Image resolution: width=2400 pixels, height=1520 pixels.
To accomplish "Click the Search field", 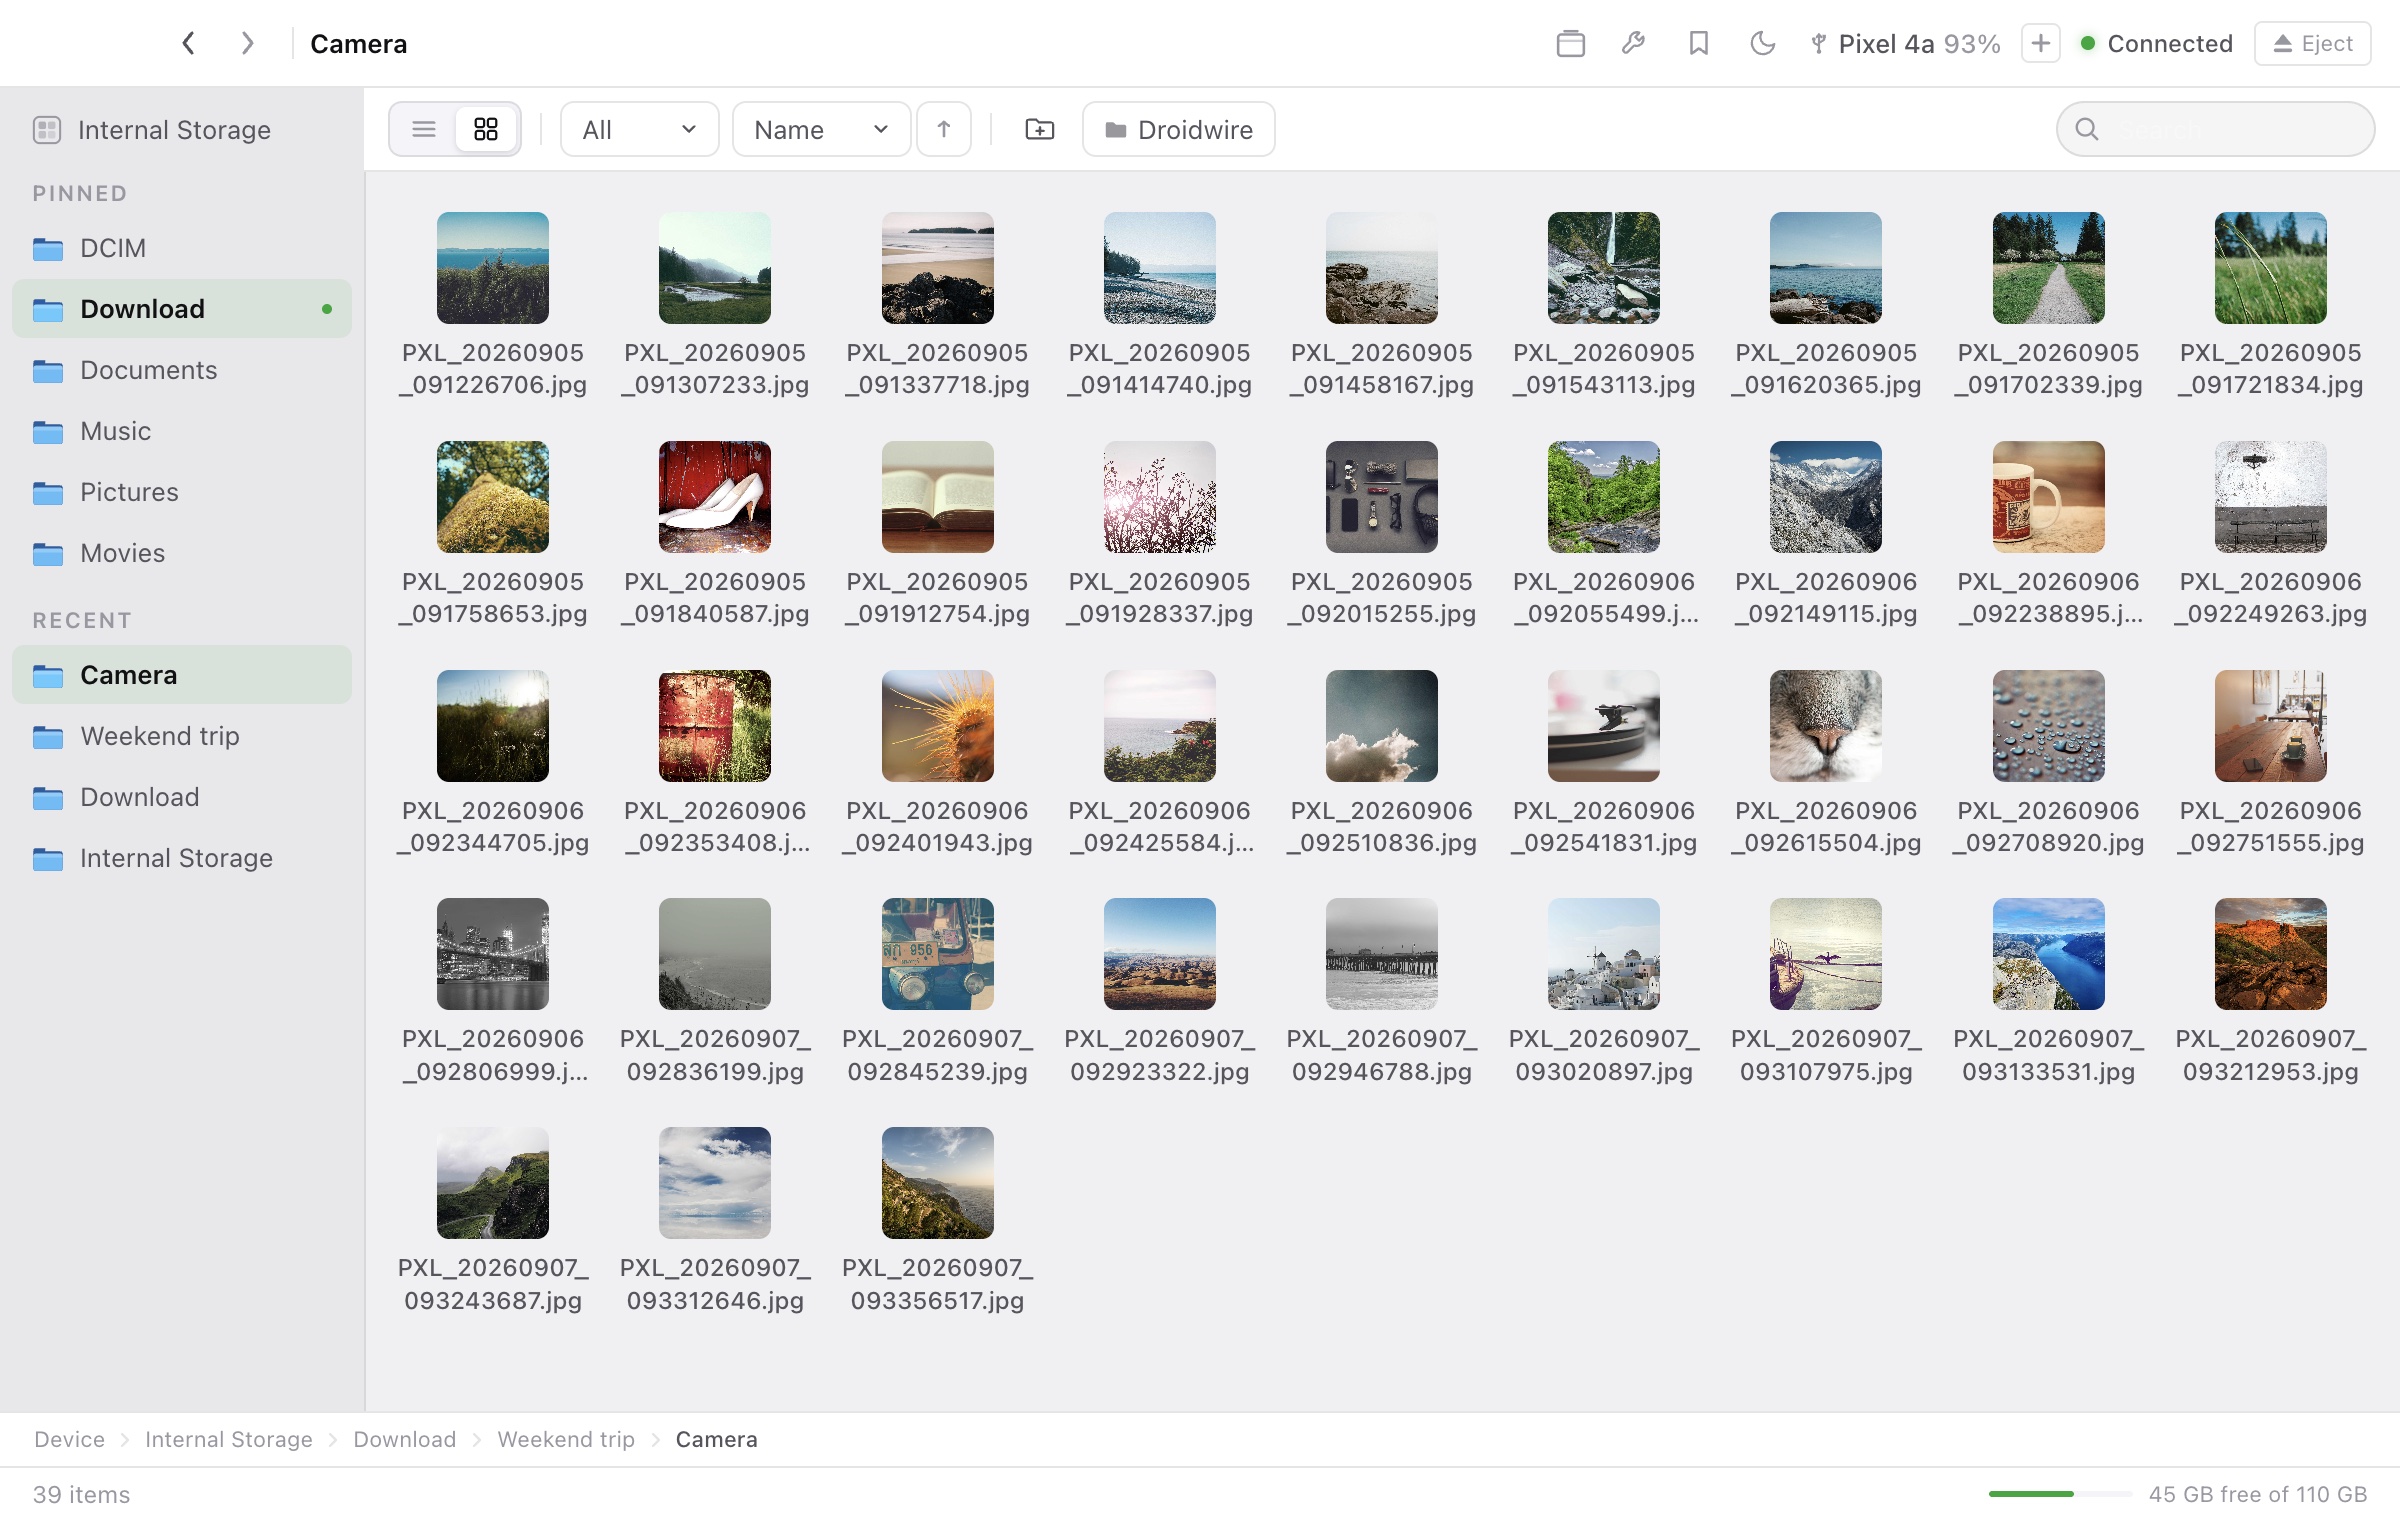I will coord(2215,129).
